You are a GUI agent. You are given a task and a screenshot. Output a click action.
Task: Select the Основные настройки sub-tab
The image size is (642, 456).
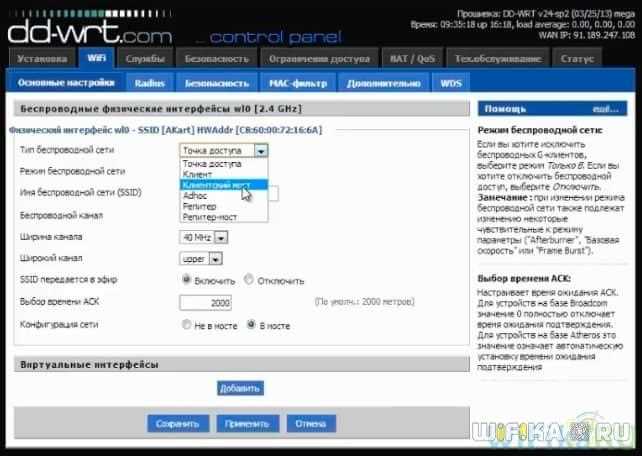pyautogui.click(x=66, y=83)
